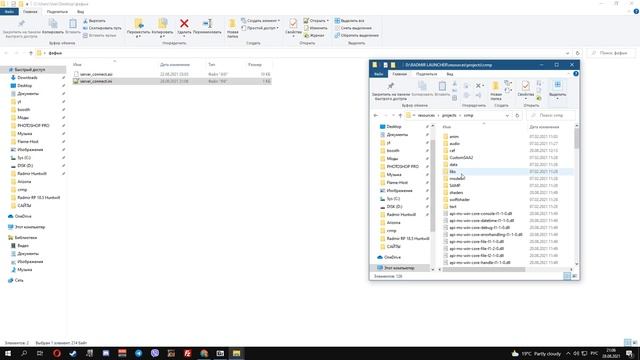Click the Telegram icon on the taskbar
This screenshot has height=360, width=640.
[x=138, y=353]
